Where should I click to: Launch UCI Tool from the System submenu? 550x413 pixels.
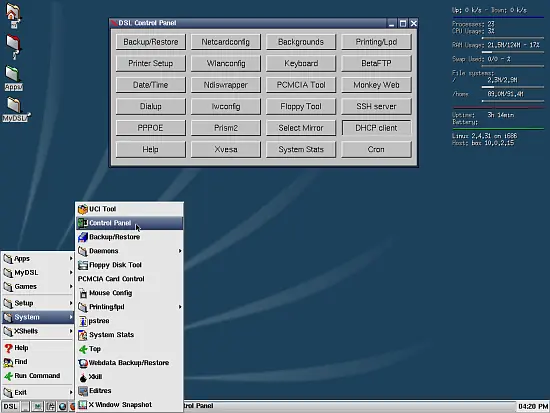(129, 209)
